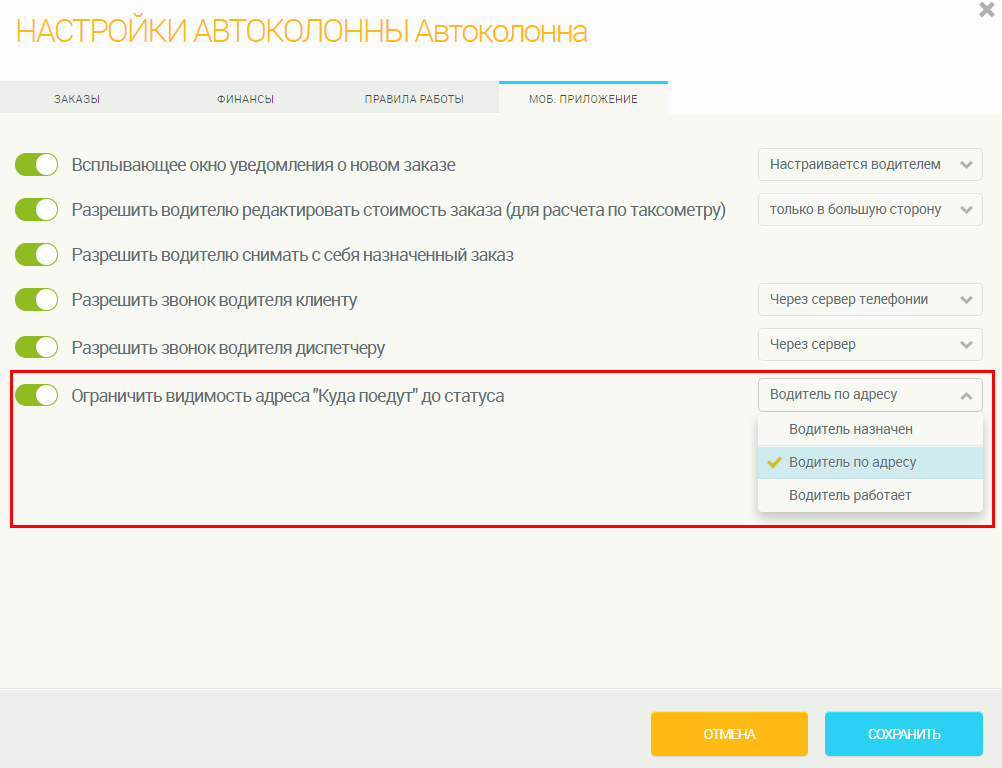Disable driver editing of order cost
This screenshot has width=1002, height=768.
coord(37,210)
